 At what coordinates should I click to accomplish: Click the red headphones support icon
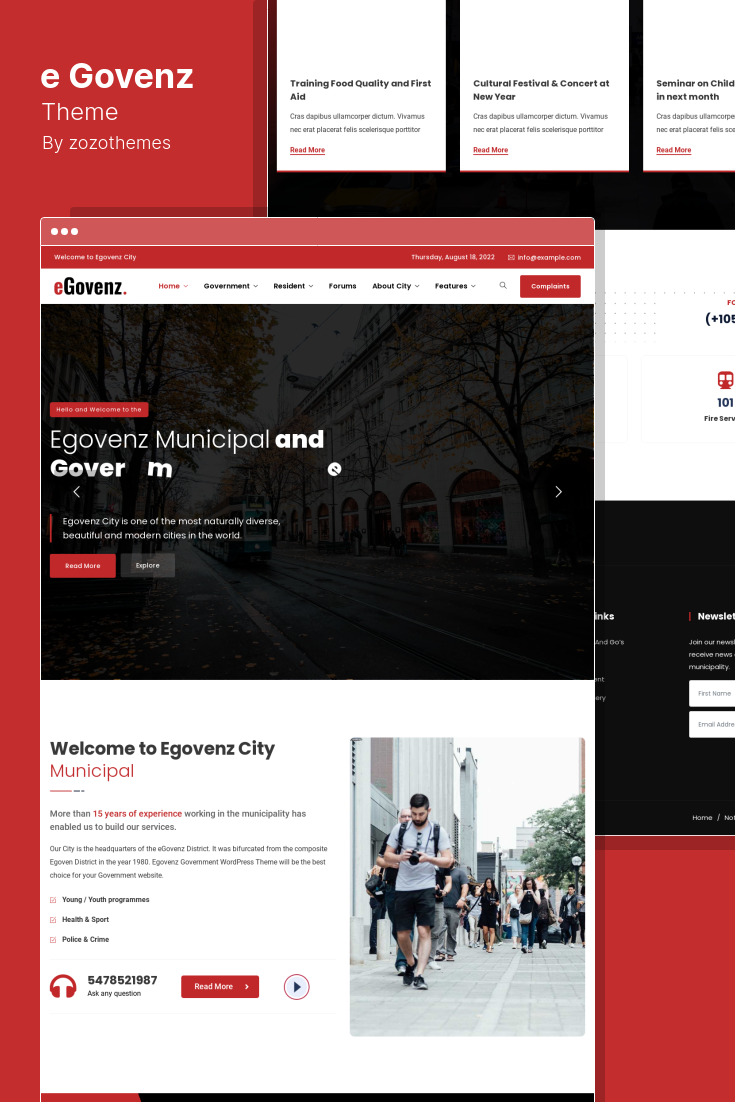pyautogui.click(x=63, y=986)
